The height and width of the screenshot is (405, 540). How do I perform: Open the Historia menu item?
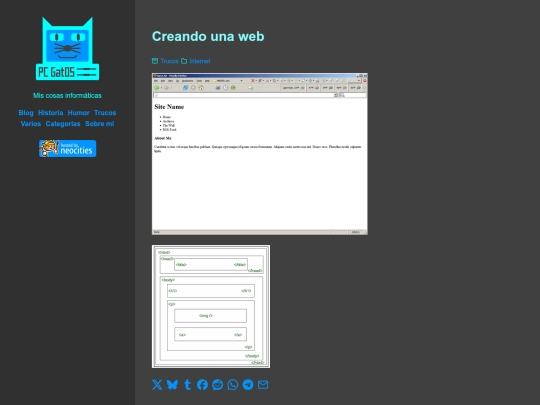[51, 113]
